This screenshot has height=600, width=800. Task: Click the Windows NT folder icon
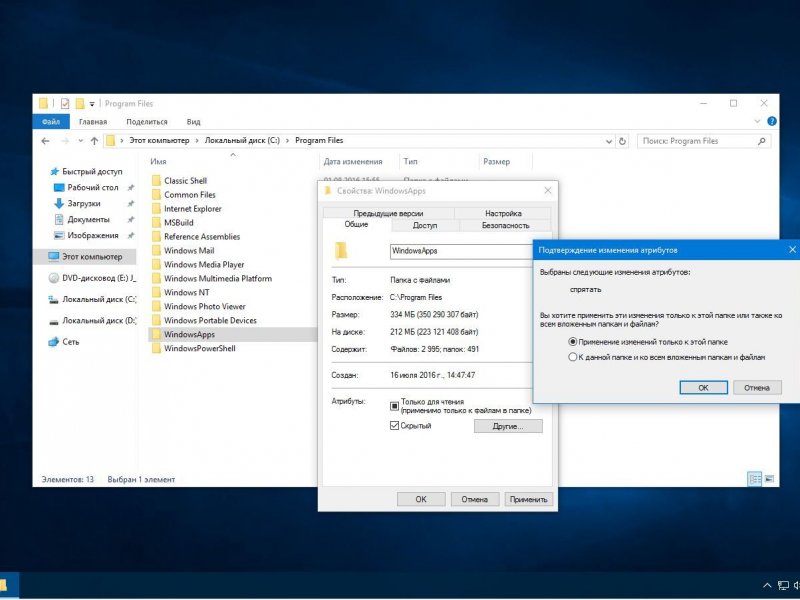156,292
